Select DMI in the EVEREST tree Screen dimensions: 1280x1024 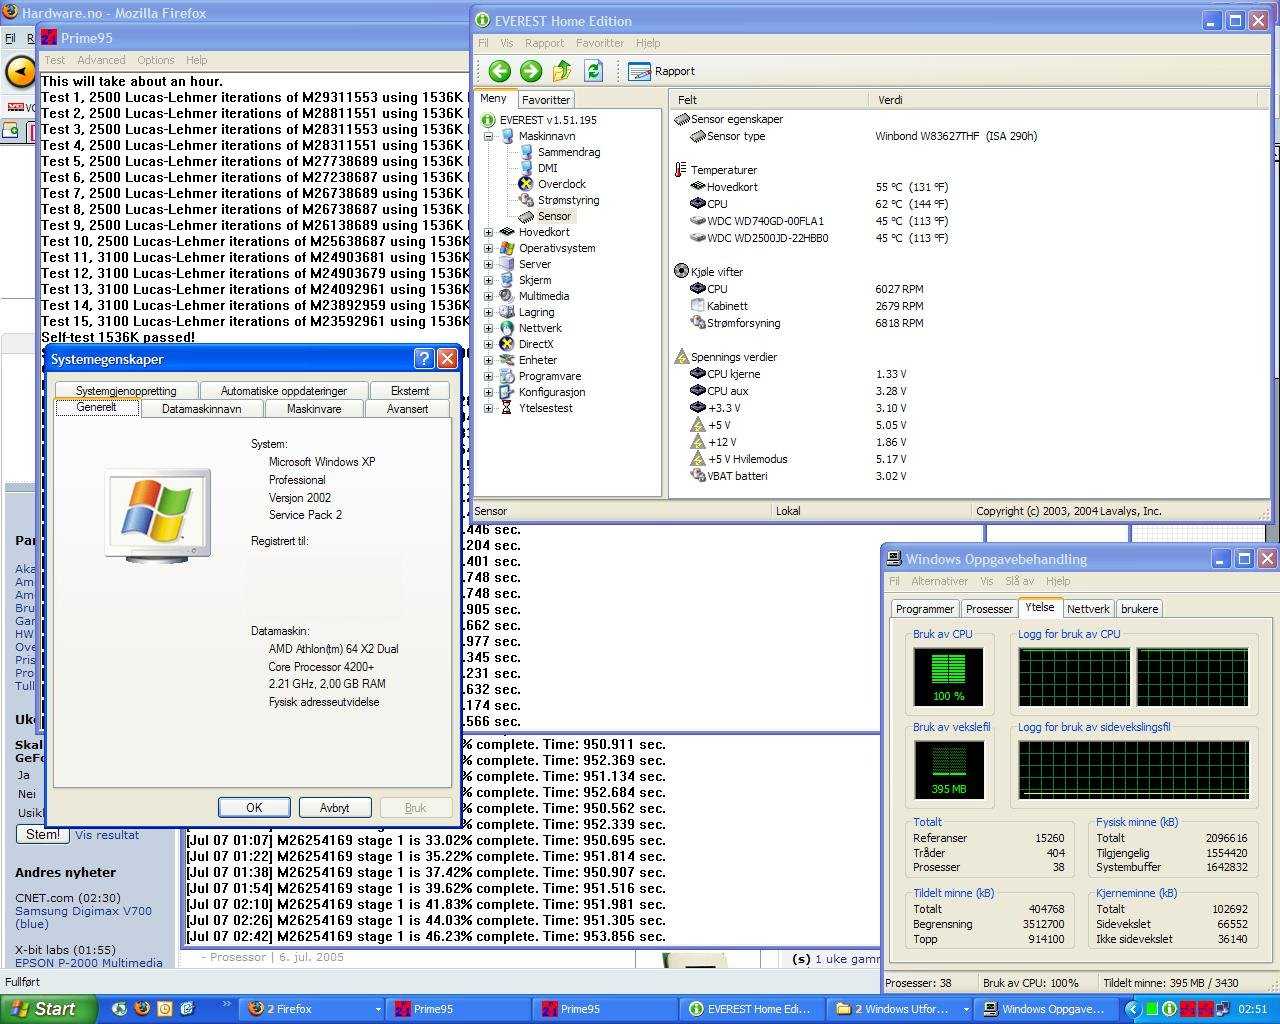pyautogui.click(x=547, y=168)
